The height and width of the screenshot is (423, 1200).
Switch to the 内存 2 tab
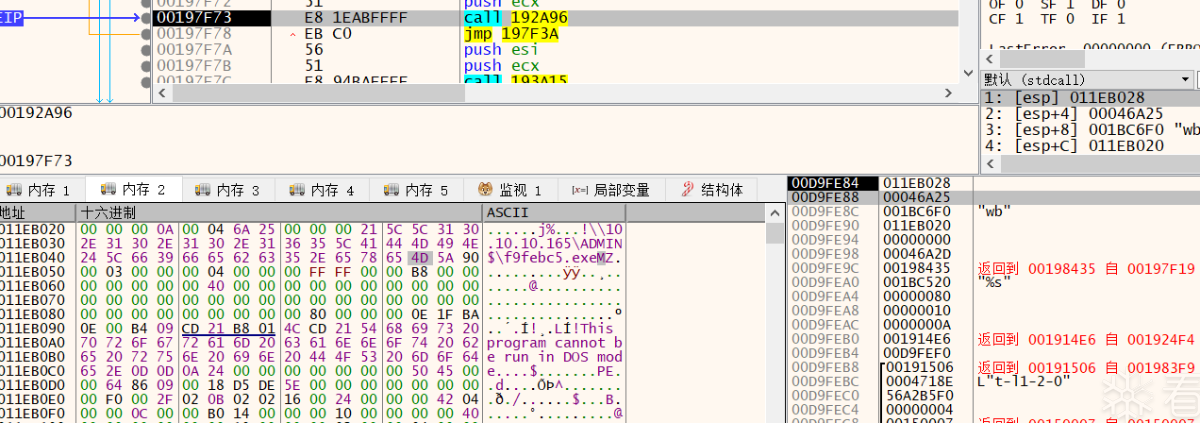[x=134, y=190]
